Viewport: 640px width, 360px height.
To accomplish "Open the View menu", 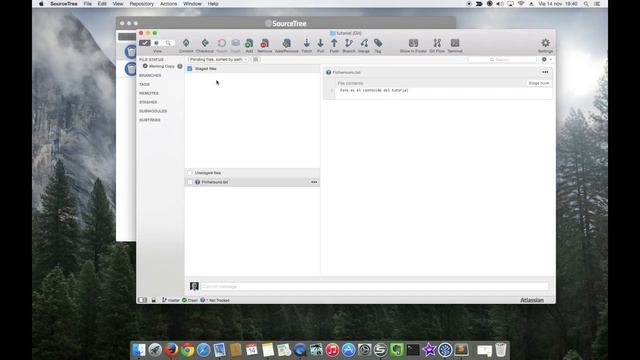I will [118, 4].
